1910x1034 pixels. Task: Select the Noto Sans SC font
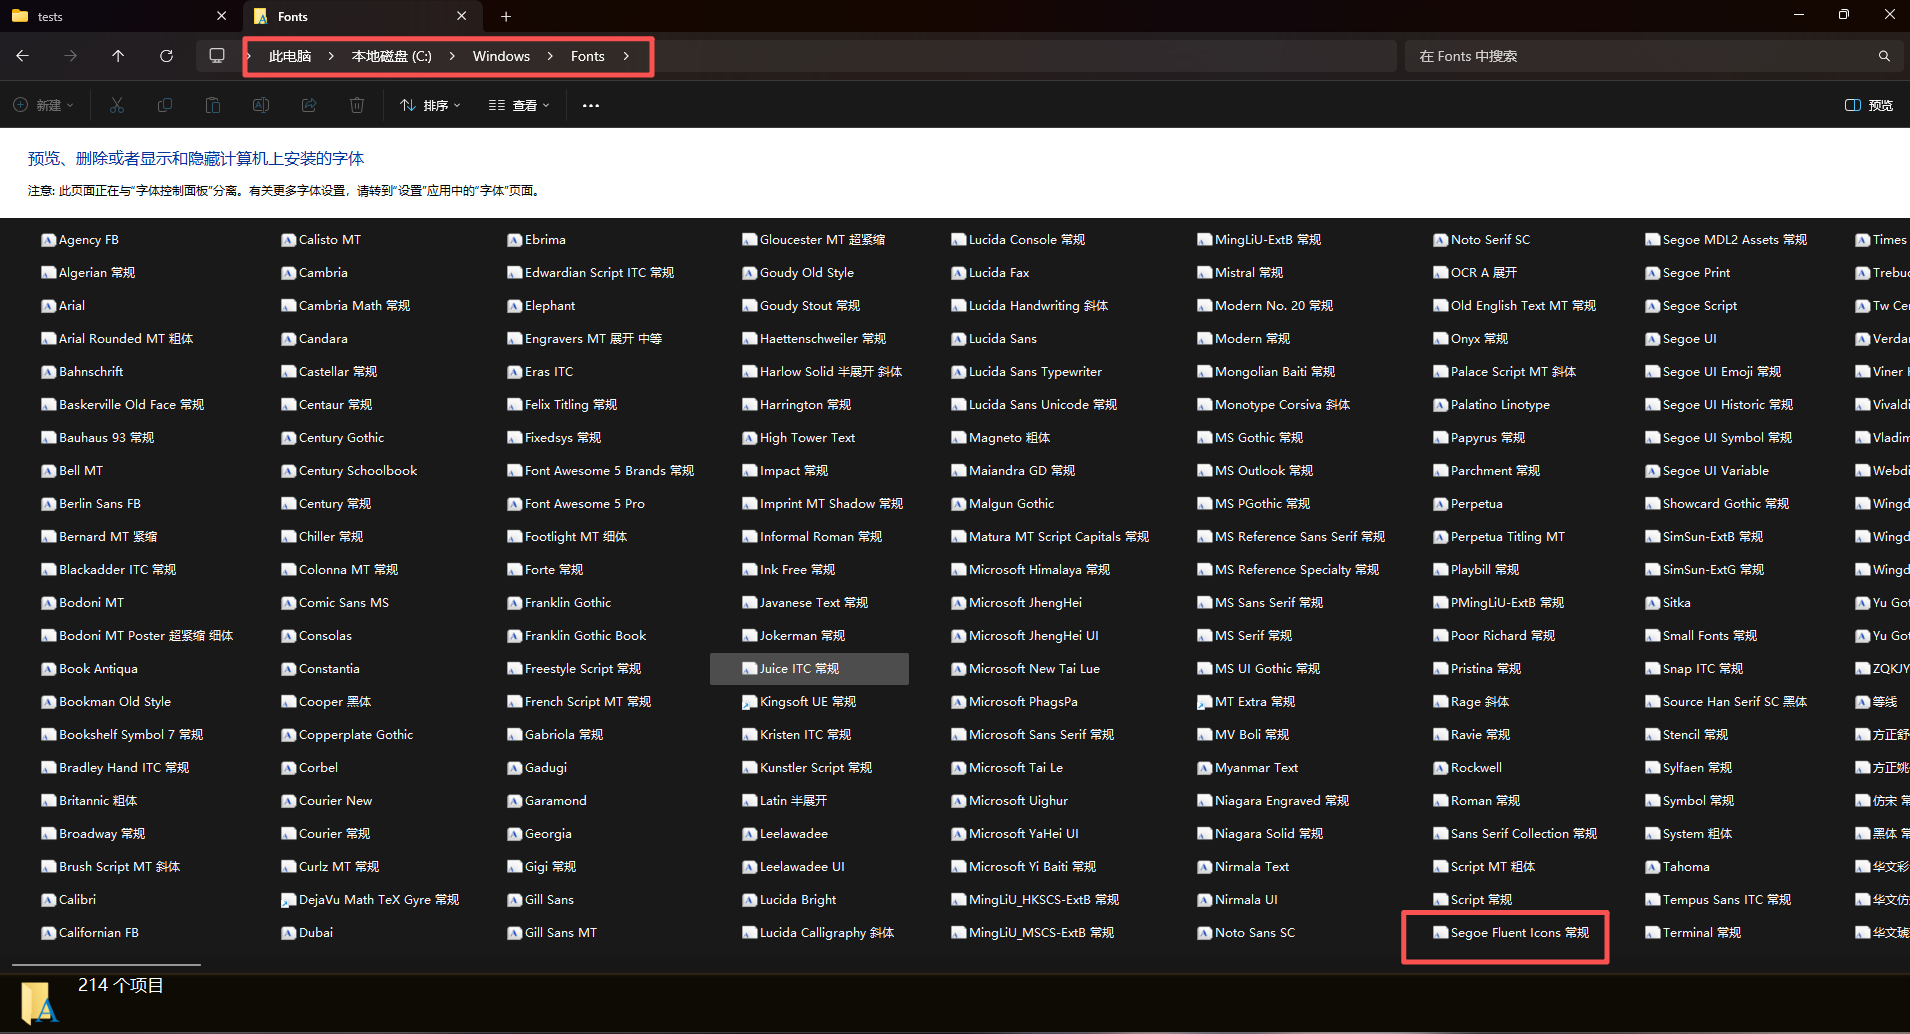(1246, 932)
